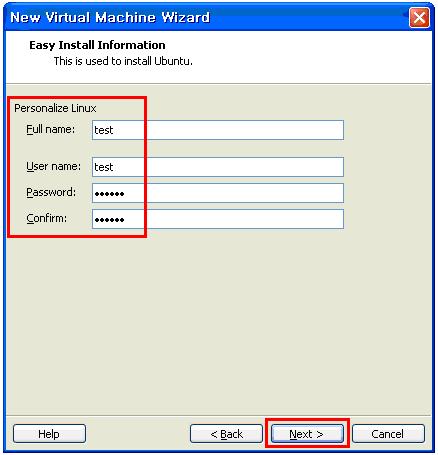Click the 'Password:' label text
The width and height of the screenshot is (438, 455).
click(51, 192)
